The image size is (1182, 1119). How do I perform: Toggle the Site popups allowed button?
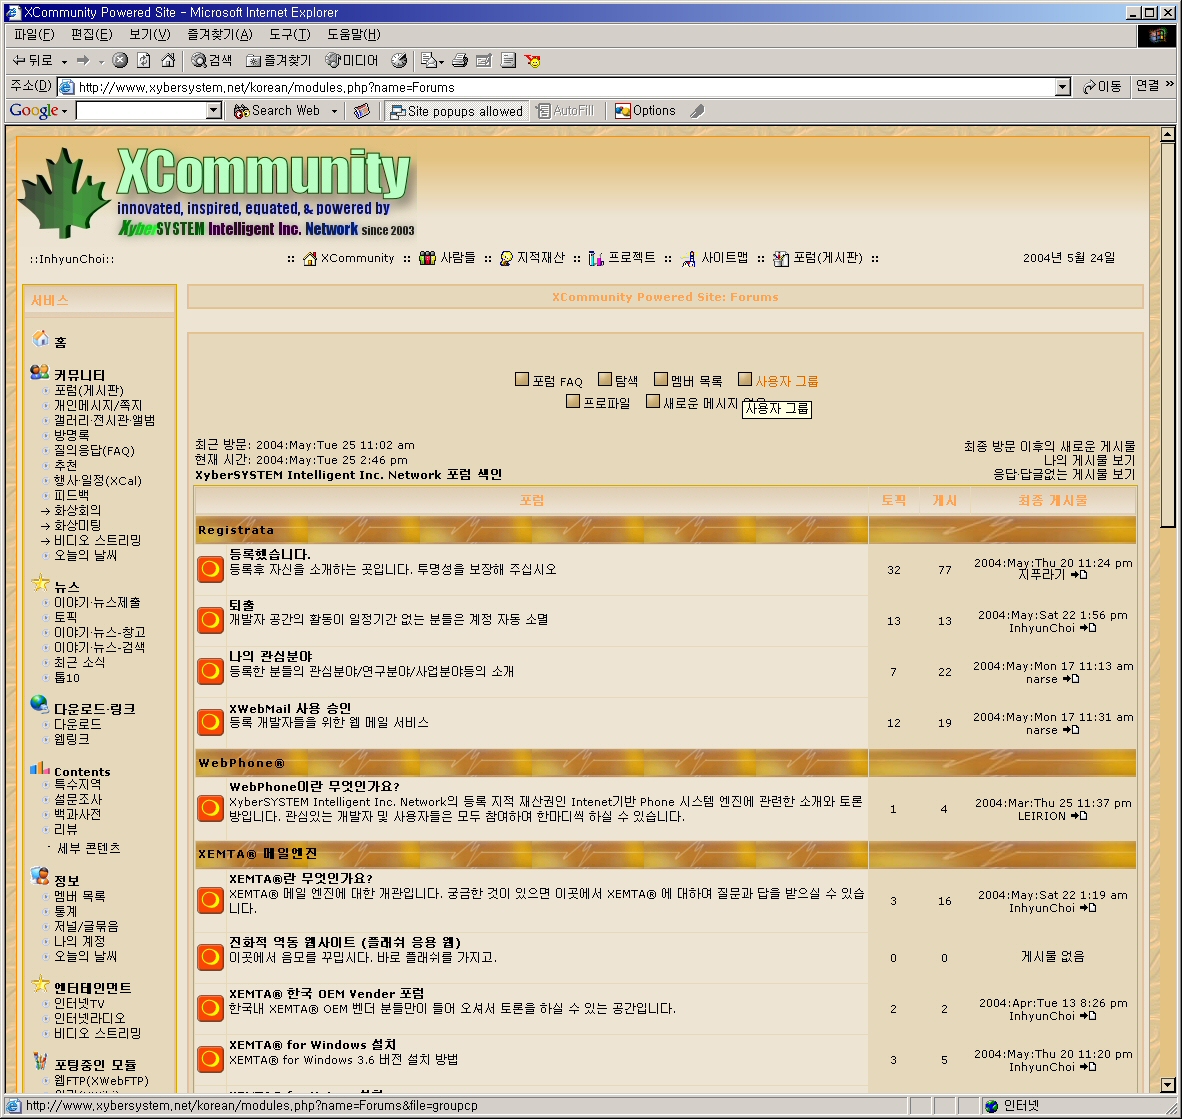pos(456,111)
